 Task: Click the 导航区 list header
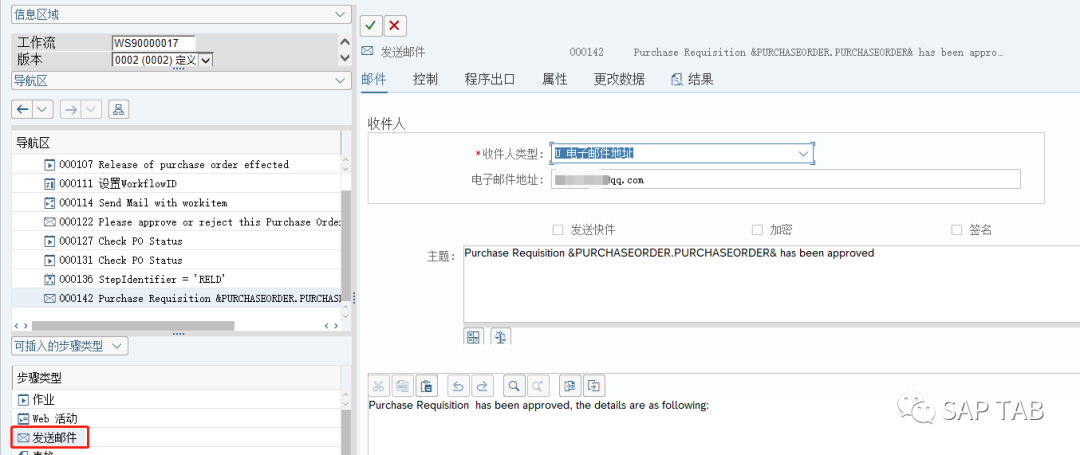[176, 142]
